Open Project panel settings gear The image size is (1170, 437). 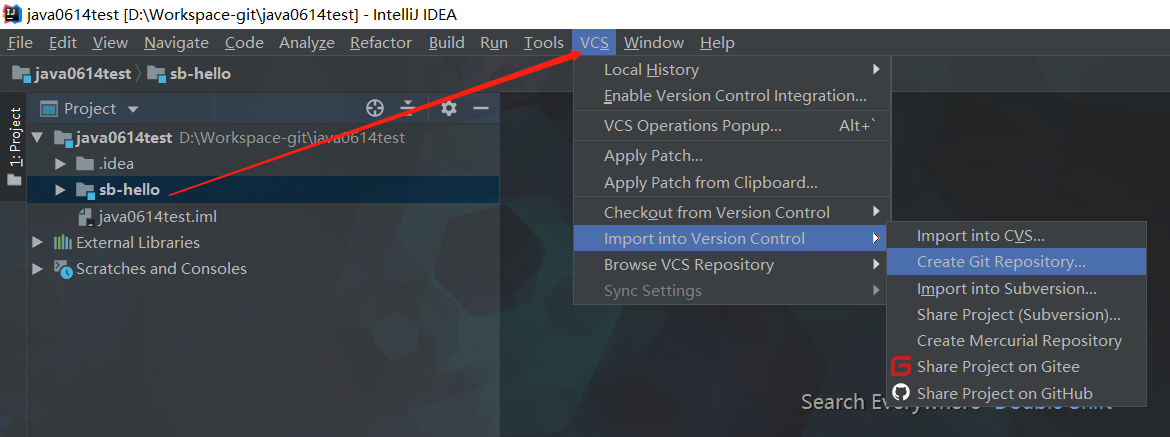449,108
